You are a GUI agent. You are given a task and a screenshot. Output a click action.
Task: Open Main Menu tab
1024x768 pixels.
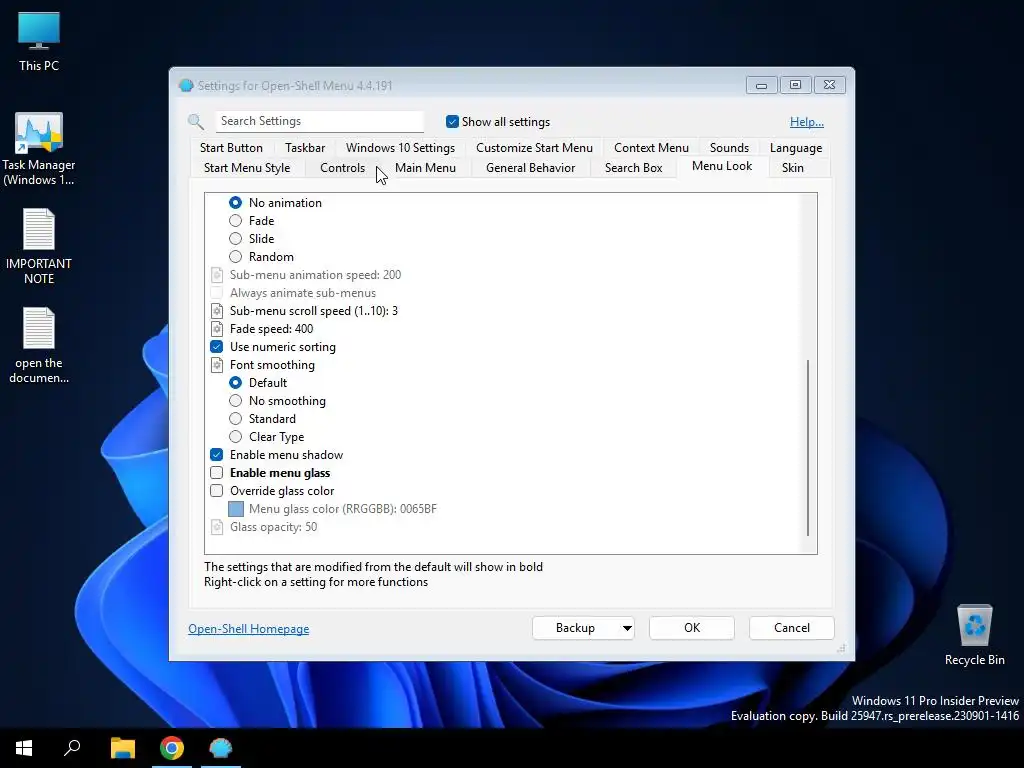pyautogui.click(x=425, y=168)
